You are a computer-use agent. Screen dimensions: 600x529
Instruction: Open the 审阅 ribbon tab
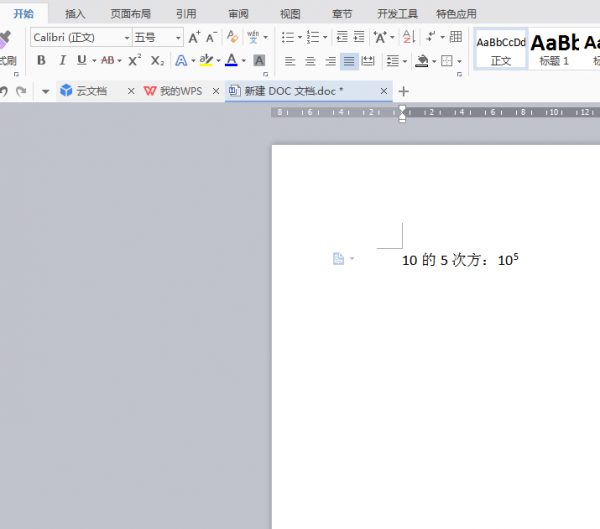[238, 14]
